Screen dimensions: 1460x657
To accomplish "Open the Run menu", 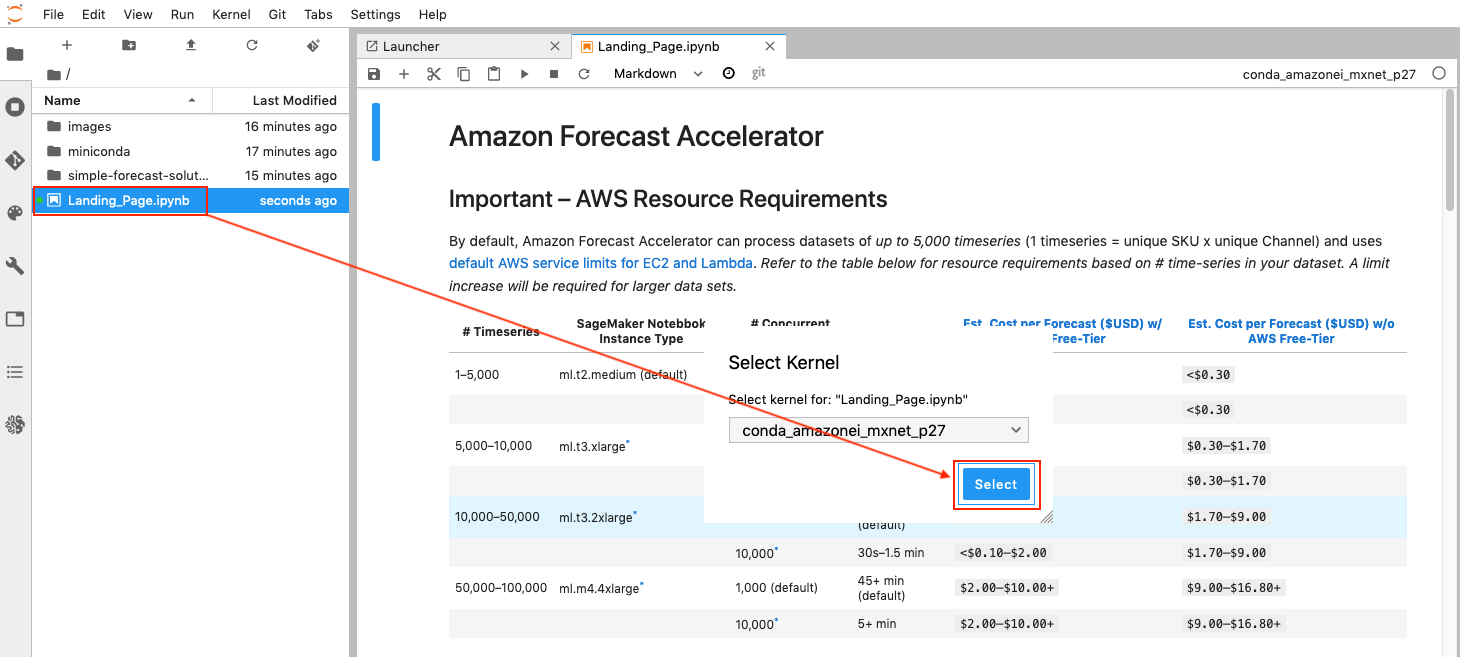I will coord(182,14).
